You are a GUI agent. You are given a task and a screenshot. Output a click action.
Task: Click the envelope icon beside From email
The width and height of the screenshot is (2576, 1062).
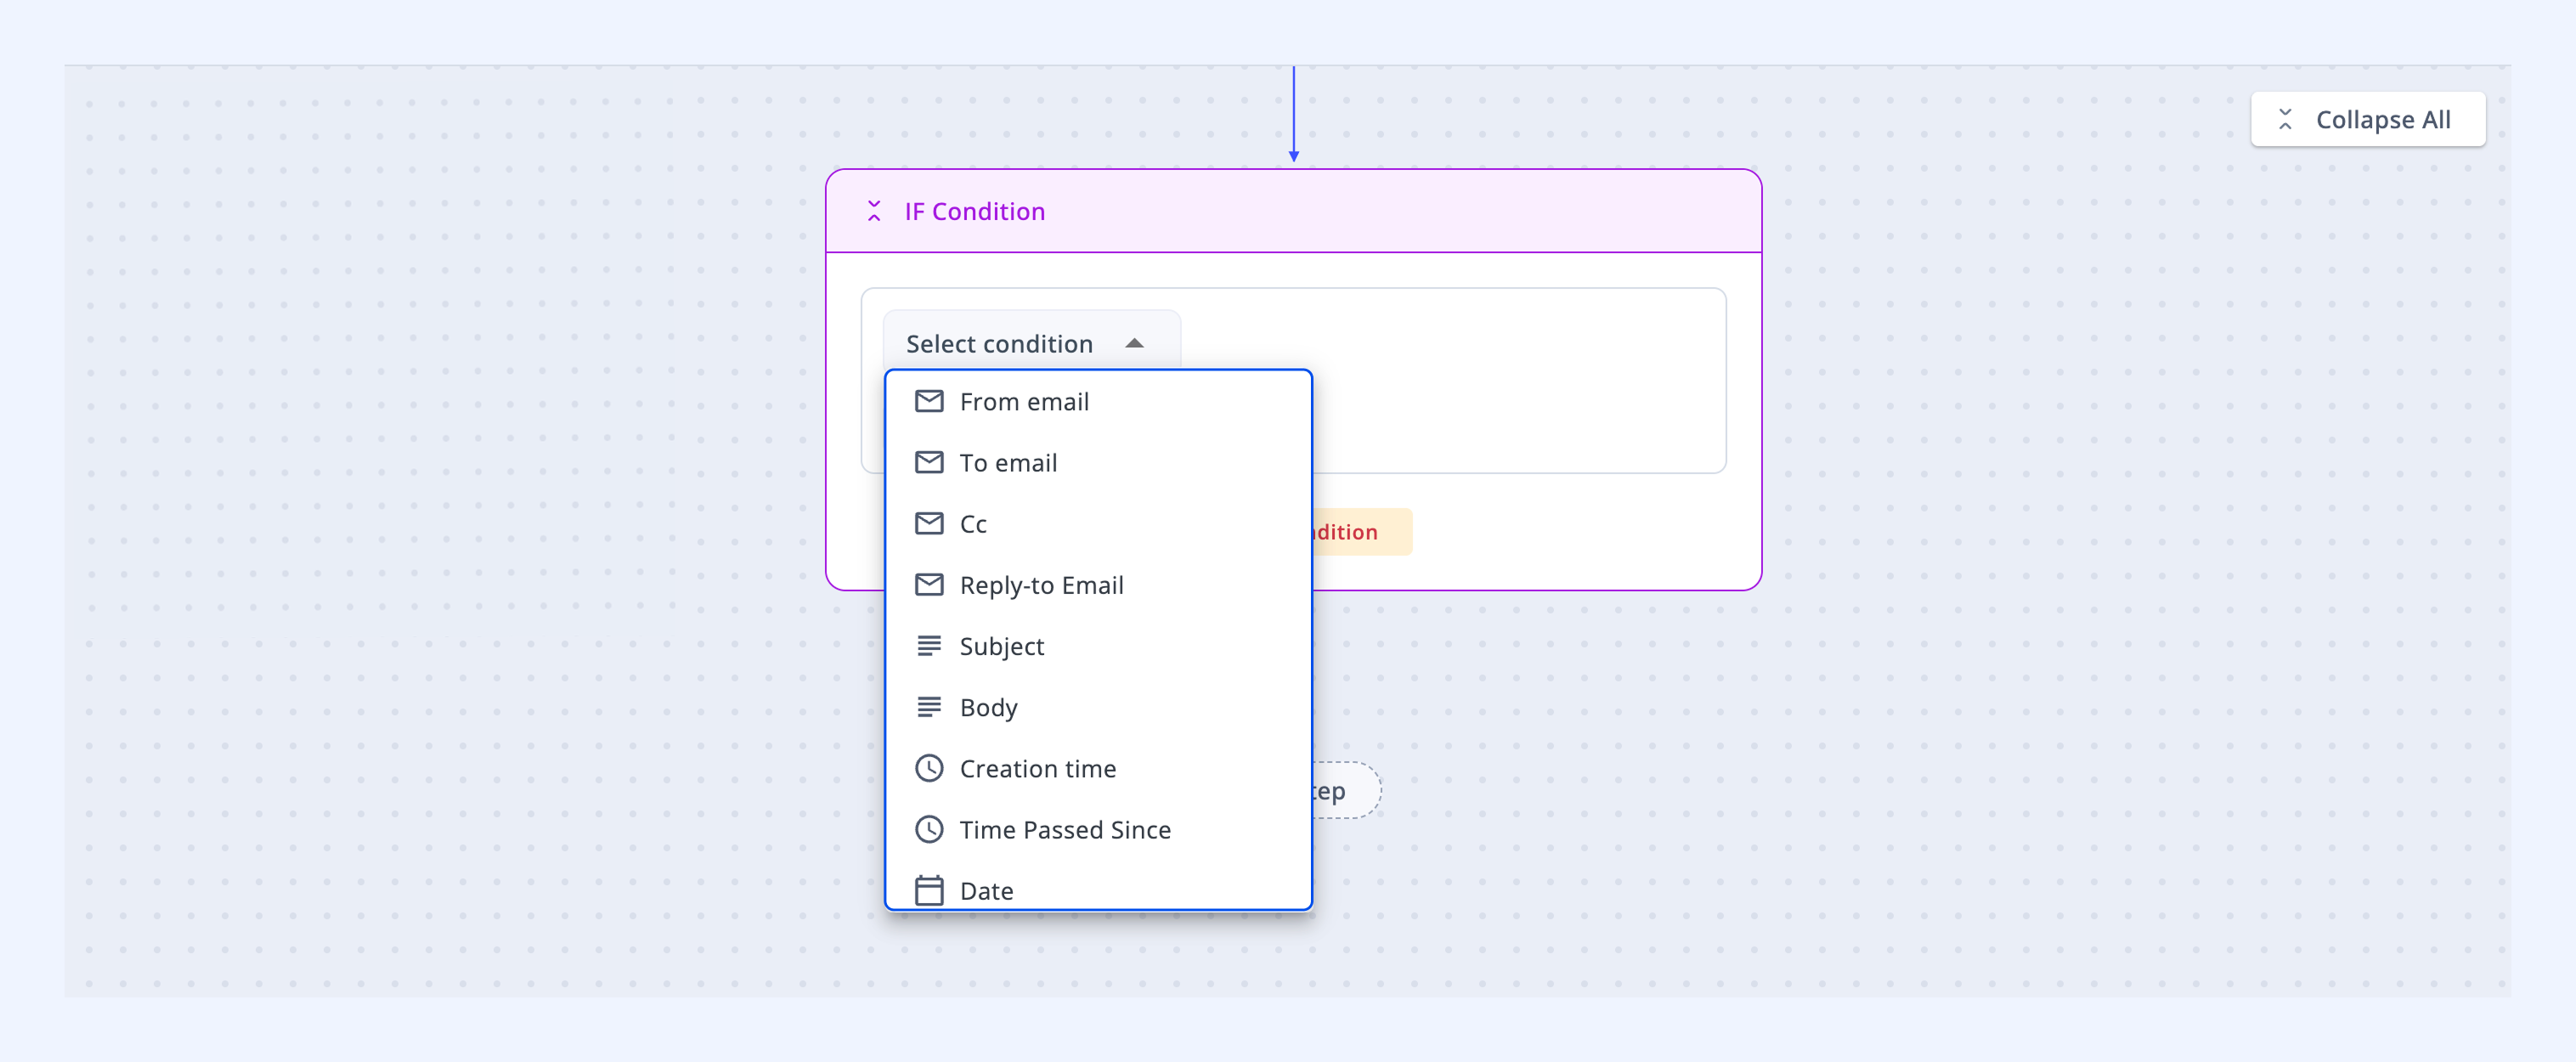coord(929,401)
